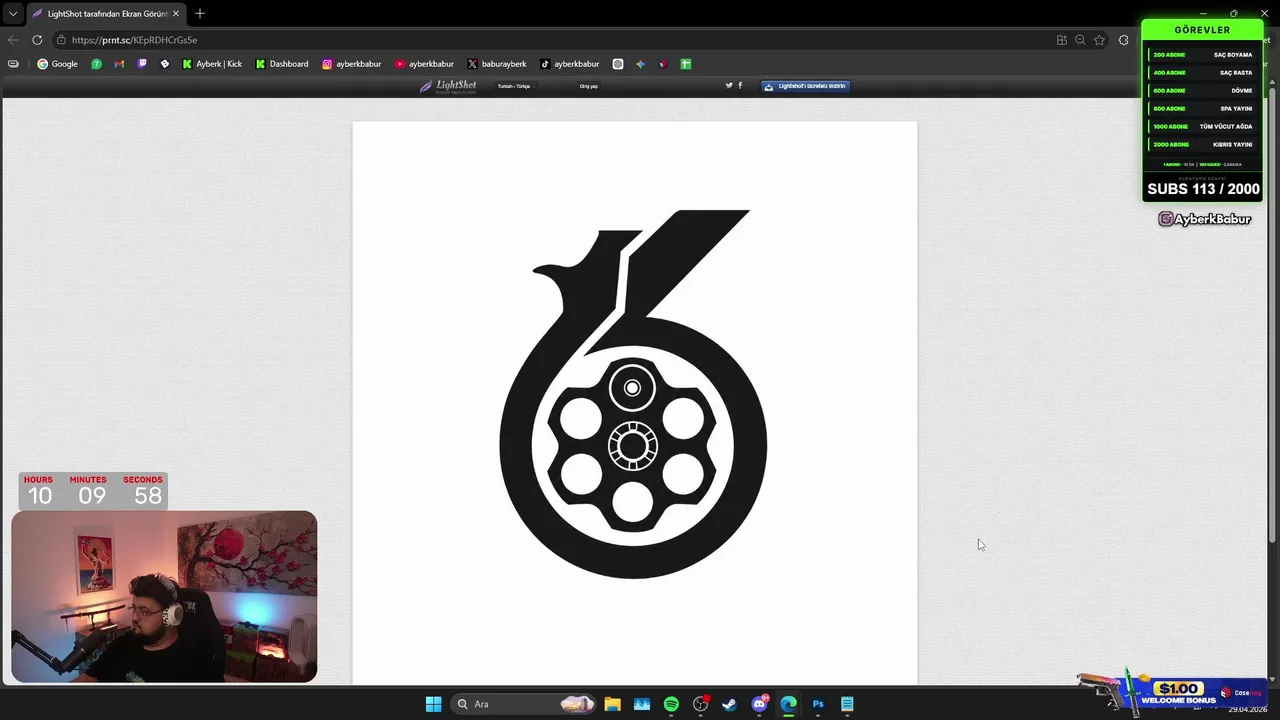This screenshot has height=720, width=1280.
Task: Click the AyberkBabur Instagram handle overlay
Action: [1204, 219]
